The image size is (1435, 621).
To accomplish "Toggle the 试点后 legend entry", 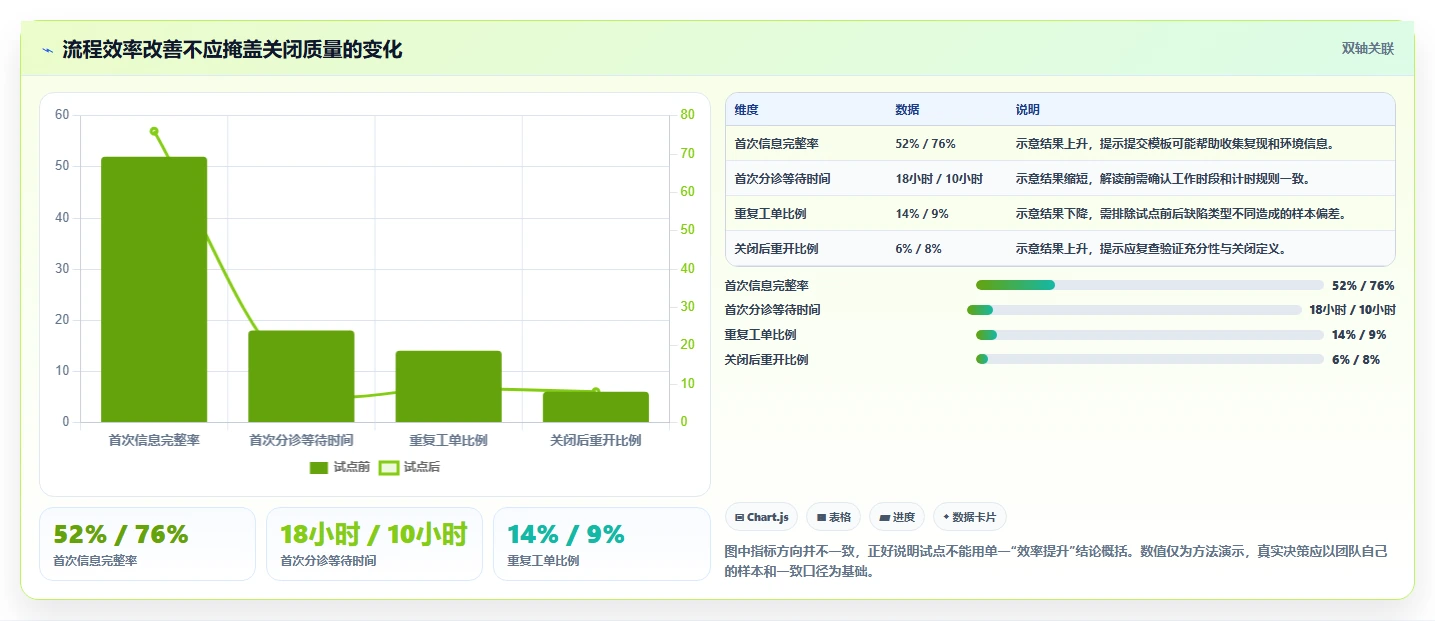I will (410, 467).
